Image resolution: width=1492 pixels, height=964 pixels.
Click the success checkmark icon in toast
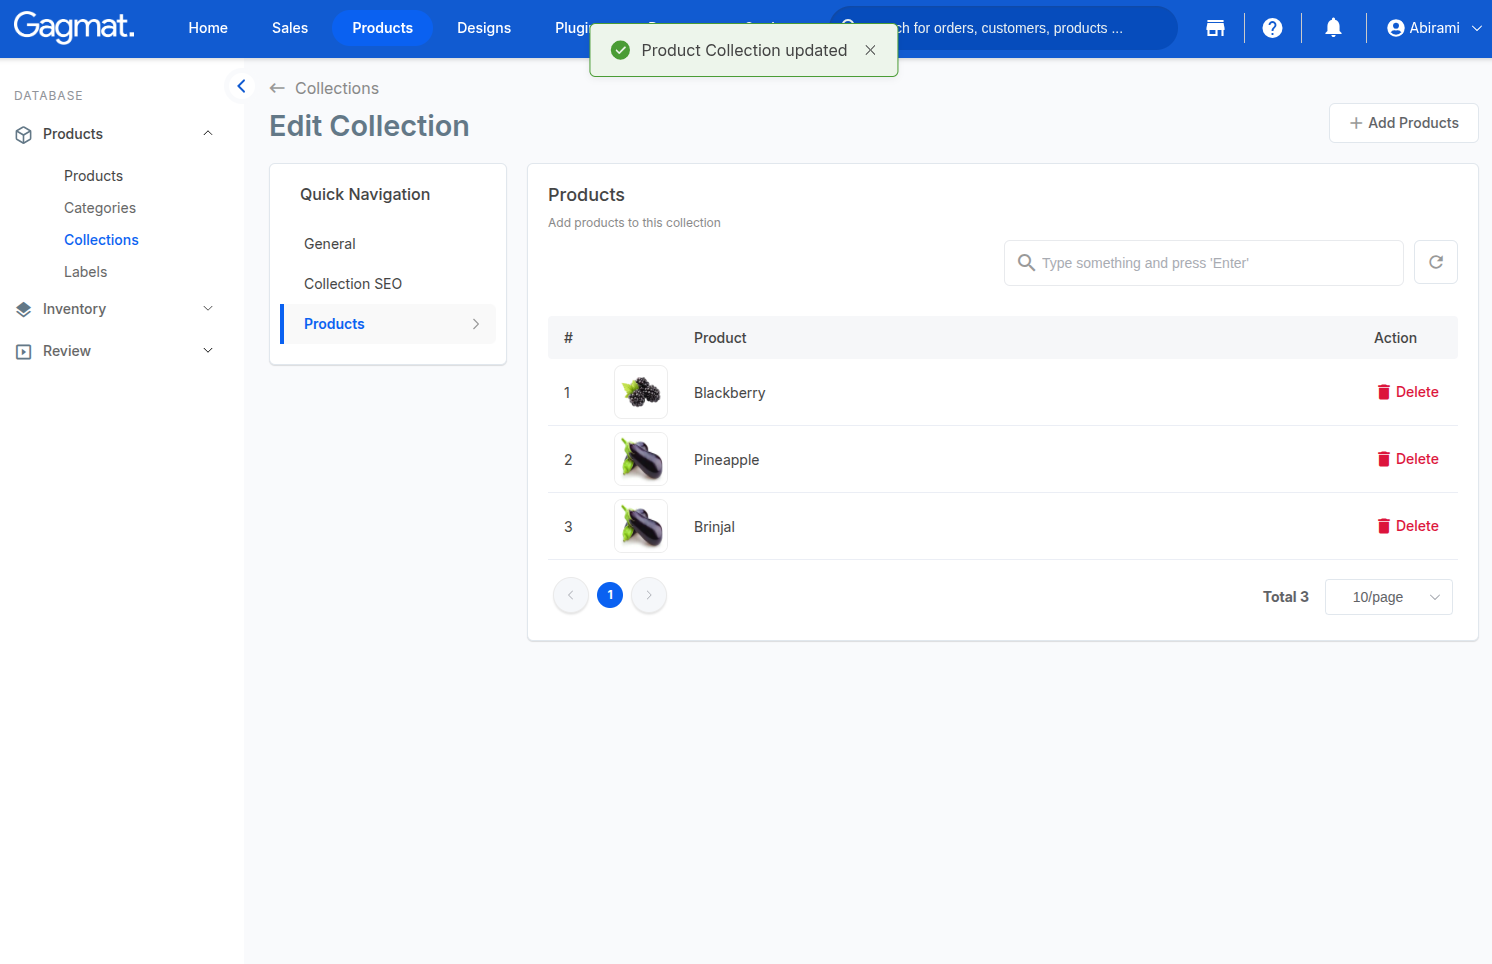click(620, 50)
